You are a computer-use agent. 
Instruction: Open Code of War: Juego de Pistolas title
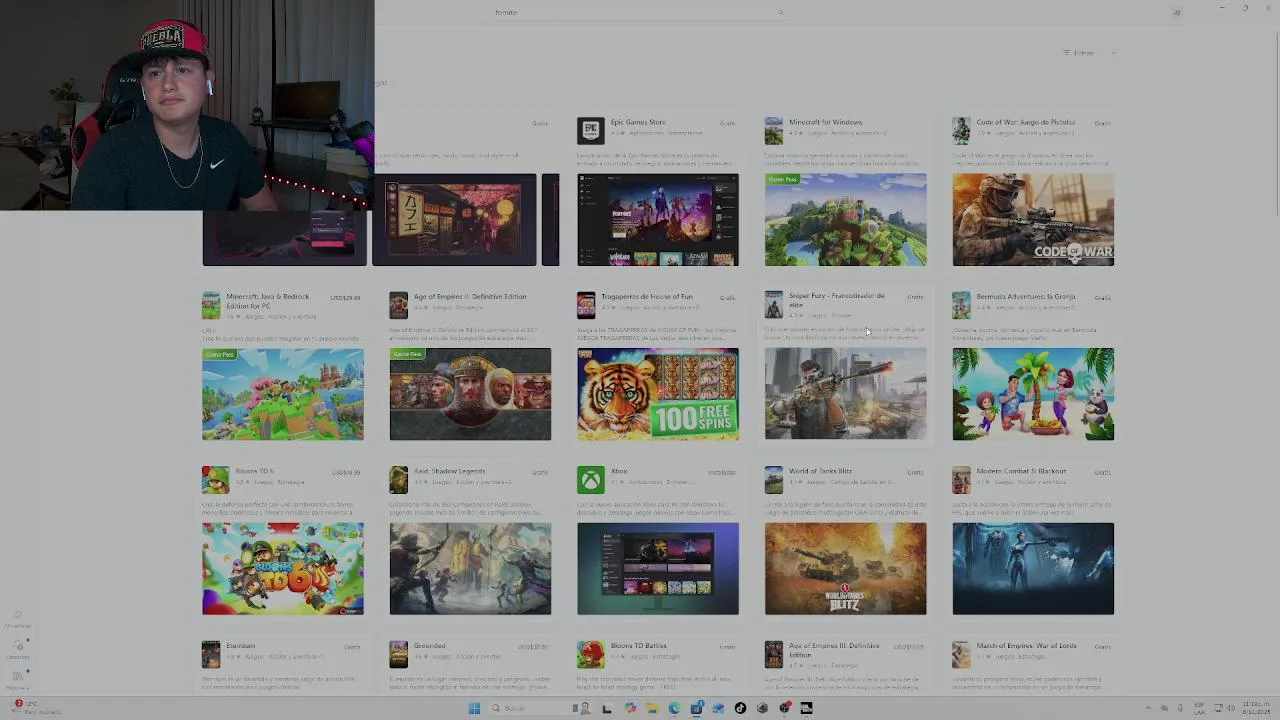point(1025,122)
